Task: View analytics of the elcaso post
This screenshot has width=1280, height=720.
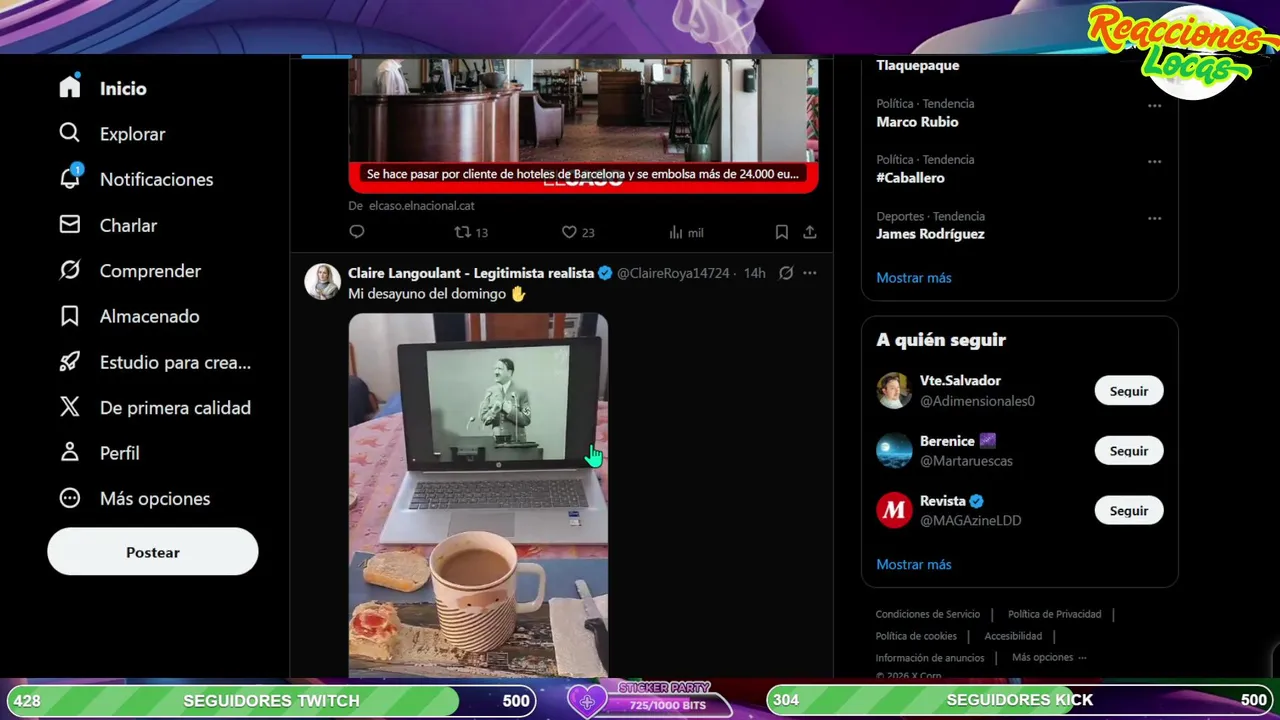Action: (686, 232)
